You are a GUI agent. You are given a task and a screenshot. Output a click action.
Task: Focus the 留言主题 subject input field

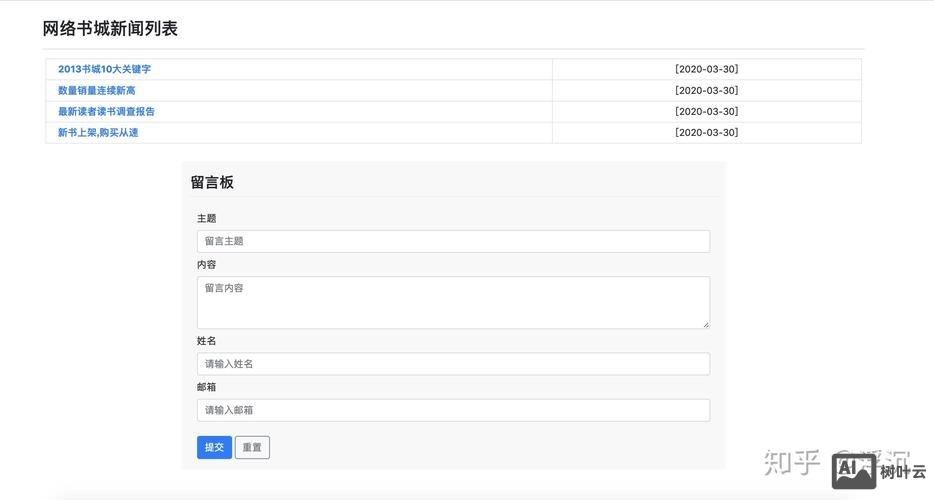453,241
